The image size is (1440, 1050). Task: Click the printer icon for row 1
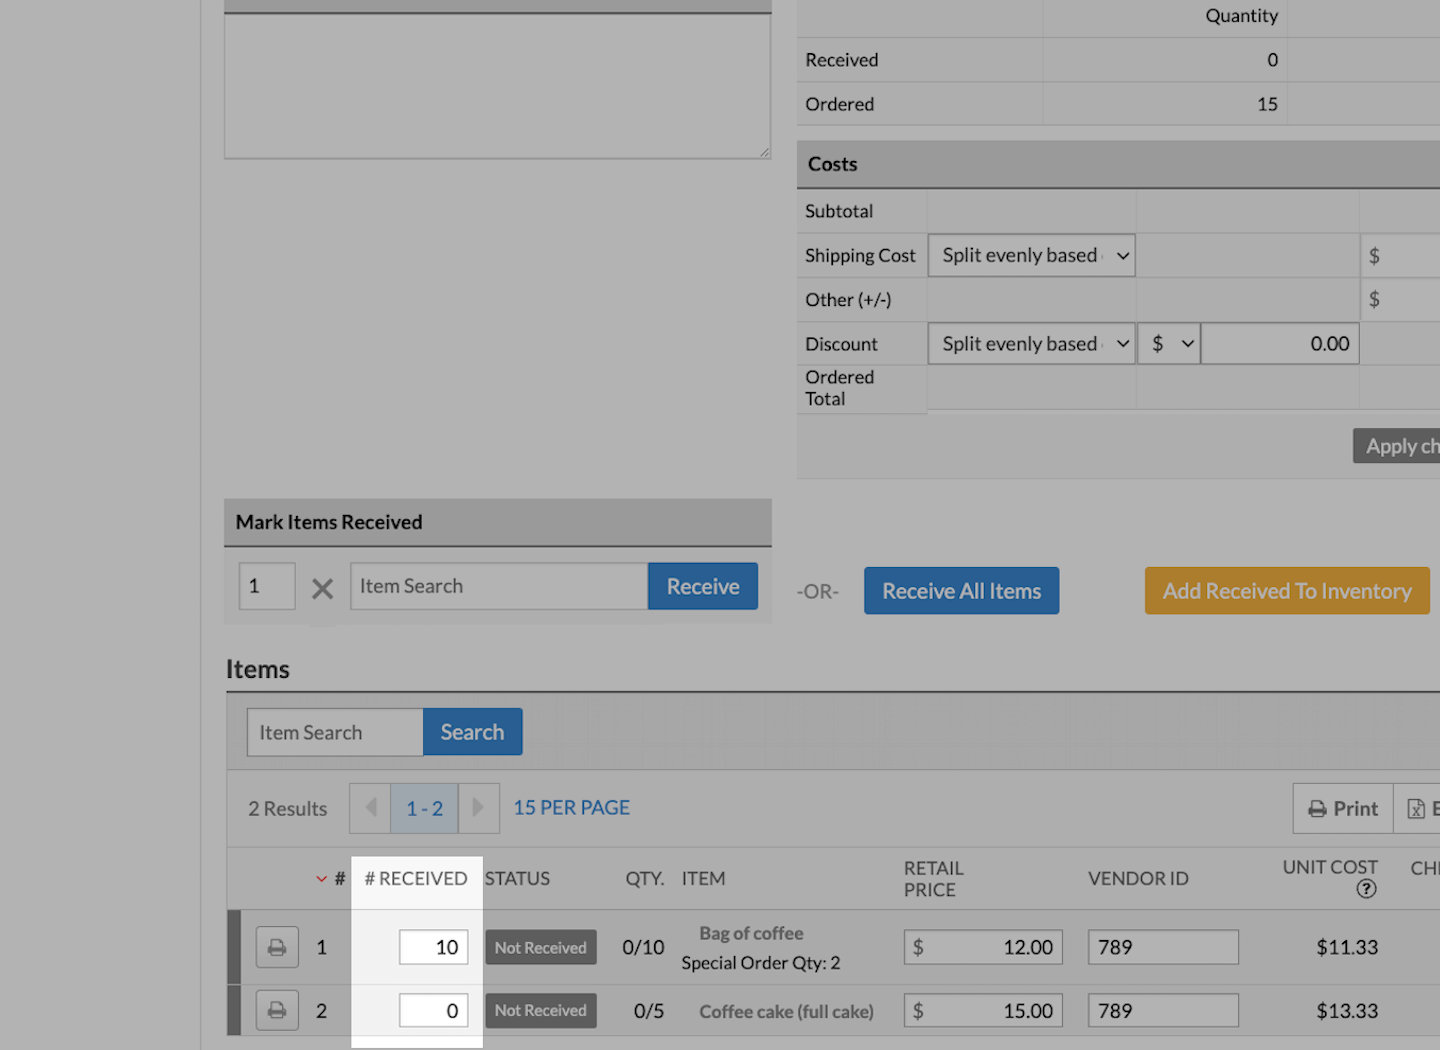tap(277, 947)
